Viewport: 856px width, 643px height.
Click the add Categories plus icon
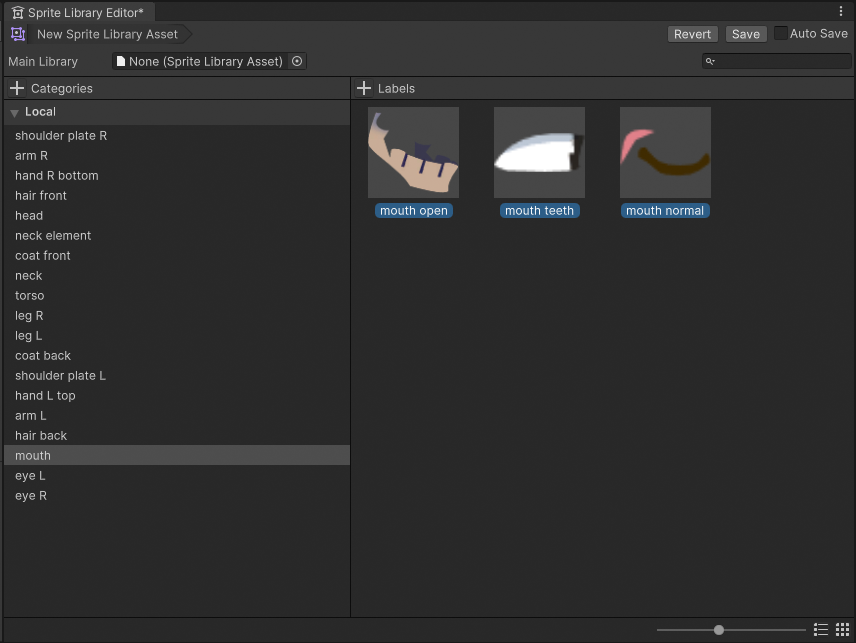16,88
